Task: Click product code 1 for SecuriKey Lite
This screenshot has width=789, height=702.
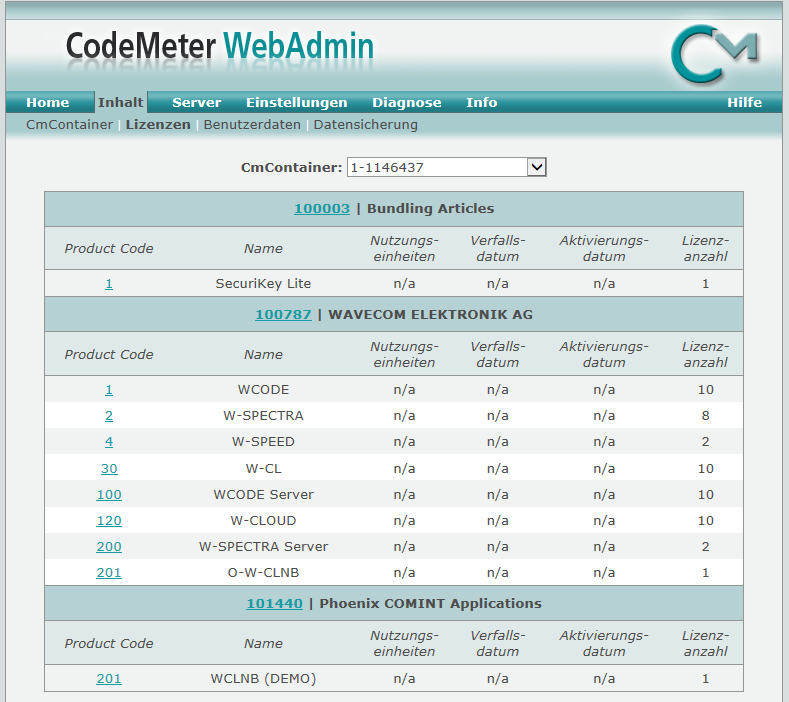Action: coord(109,284)
